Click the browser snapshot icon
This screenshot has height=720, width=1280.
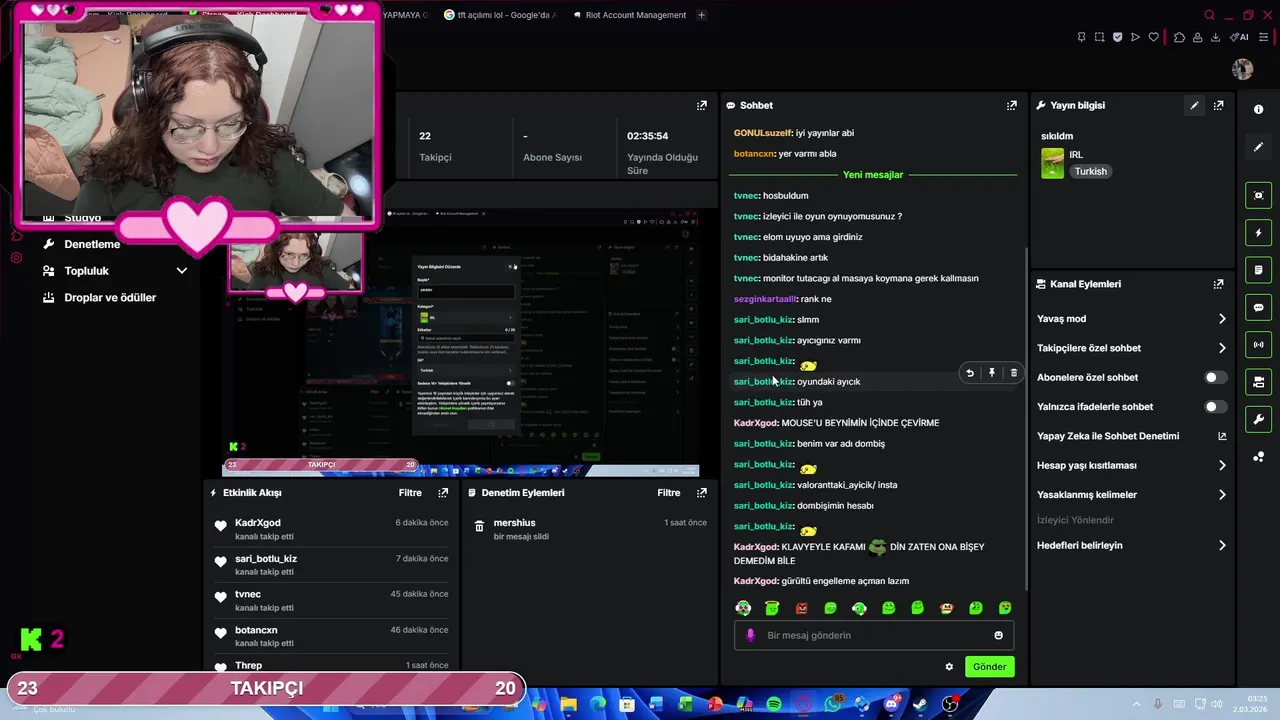pyautogui.click(x=1099, y=37)
